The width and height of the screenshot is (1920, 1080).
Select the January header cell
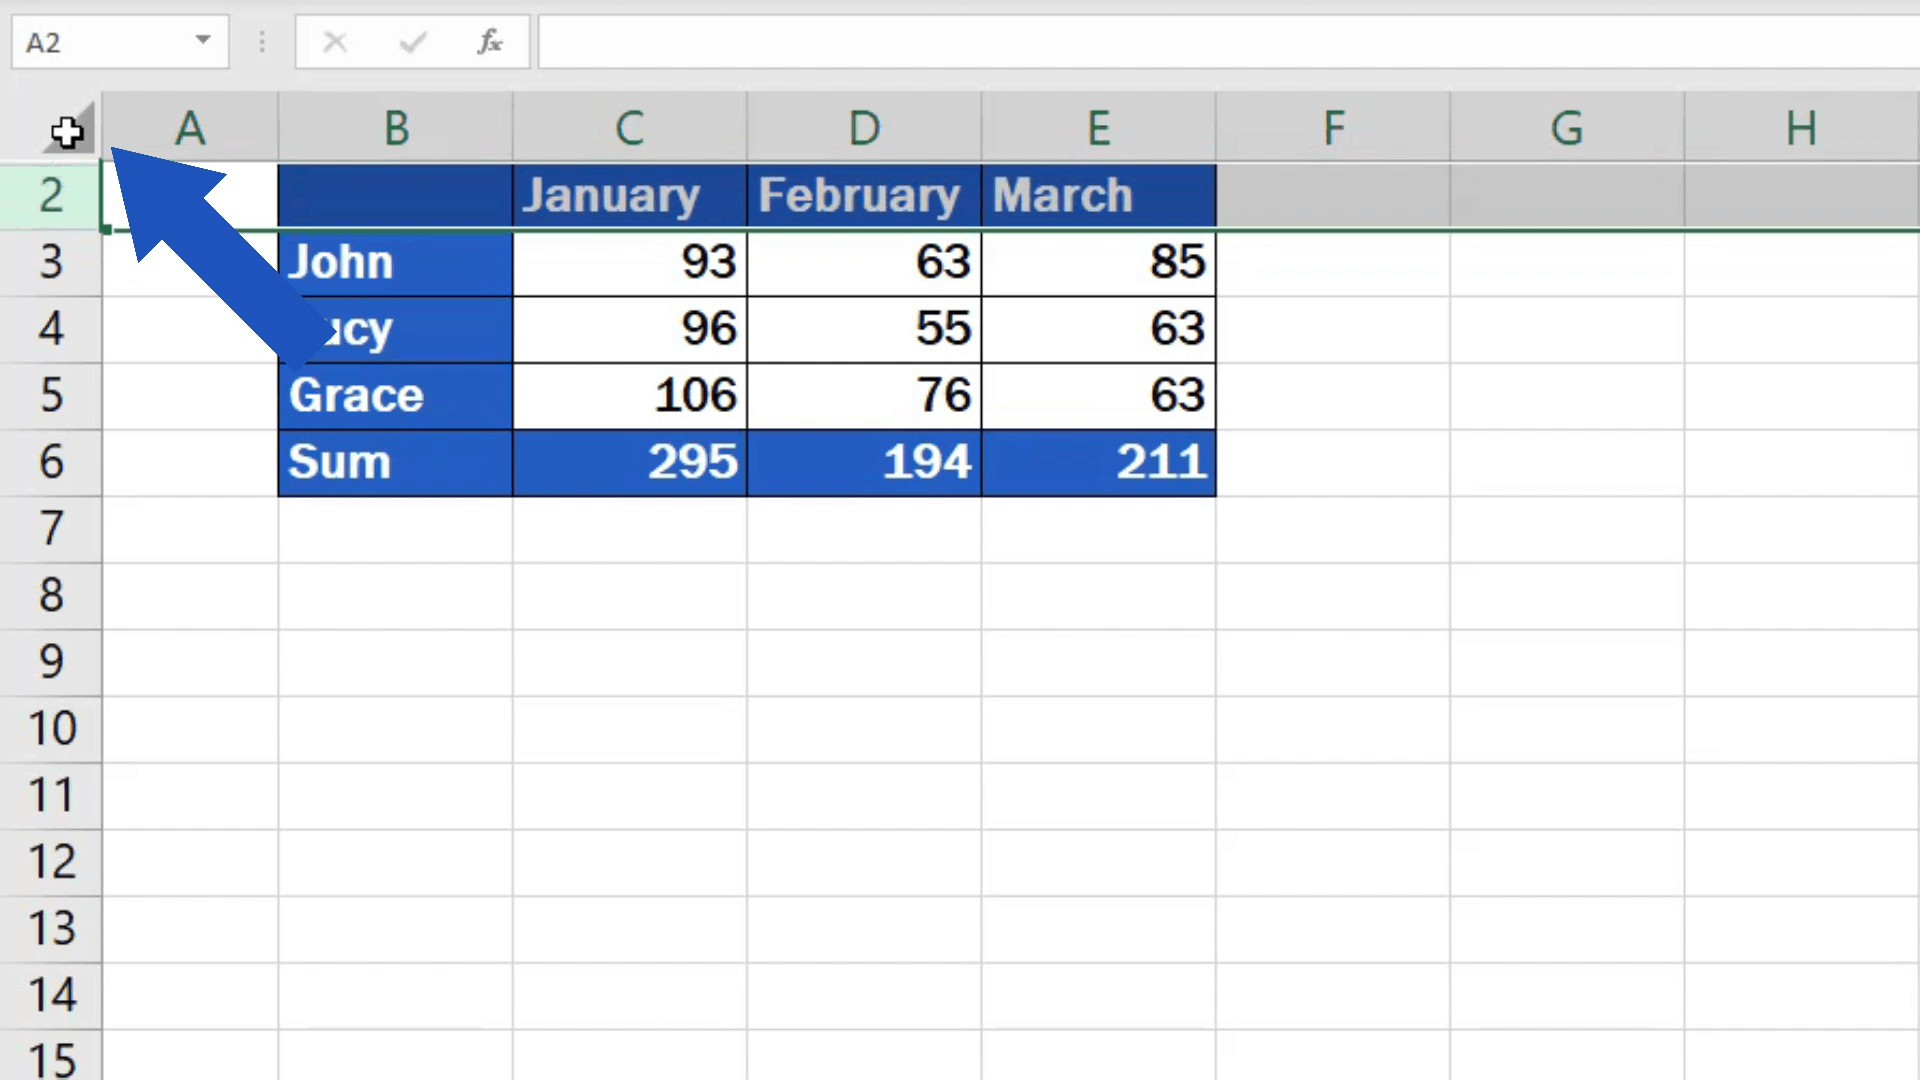[x=629, y=195]
